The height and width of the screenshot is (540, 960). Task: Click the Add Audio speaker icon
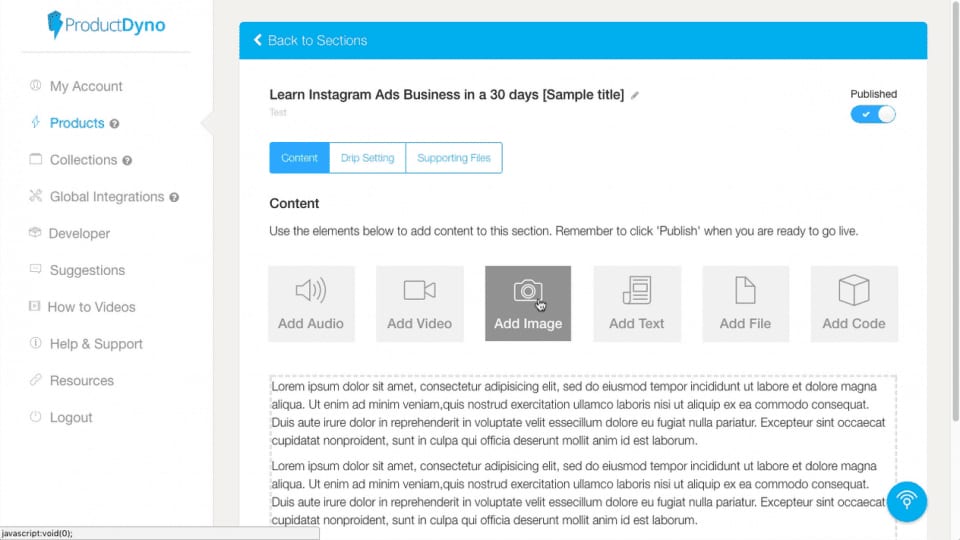click(310, 290)
